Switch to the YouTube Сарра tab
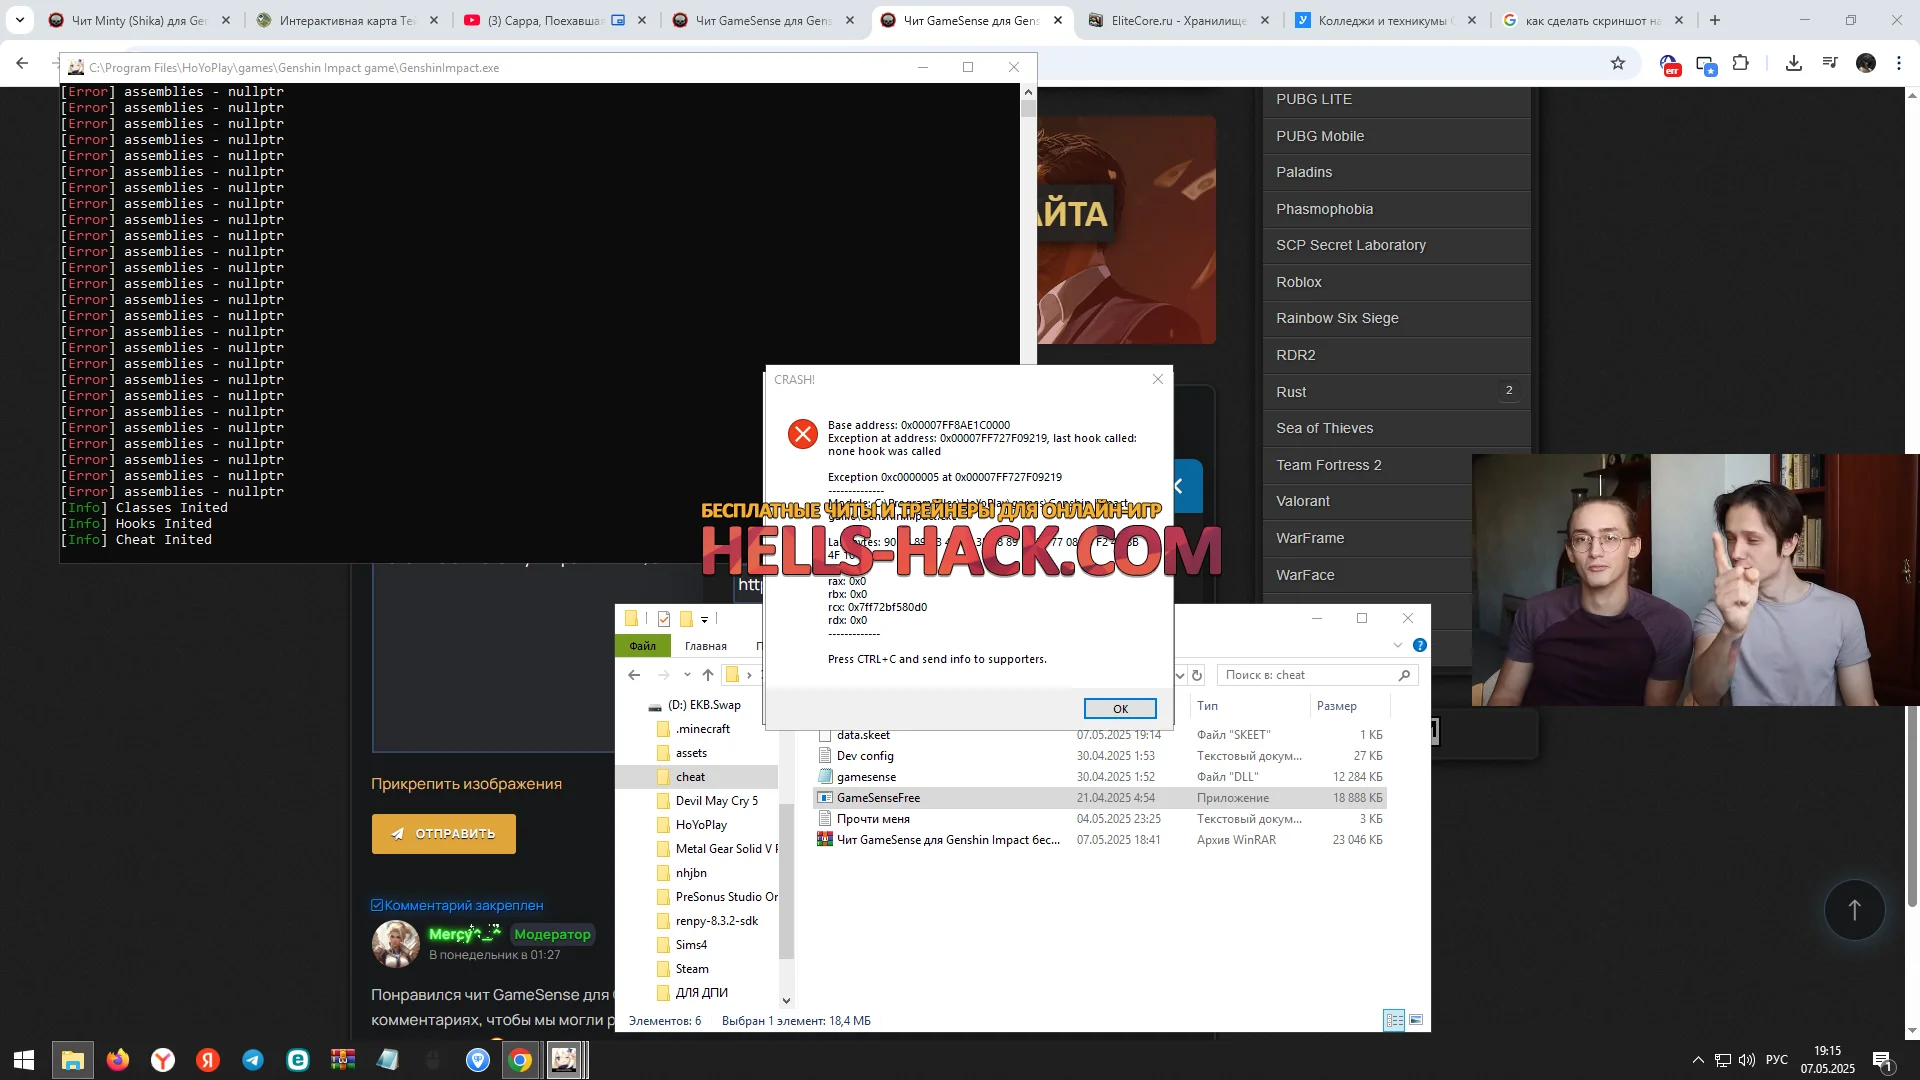The image size is (1920, 1080). pos(556,20)
